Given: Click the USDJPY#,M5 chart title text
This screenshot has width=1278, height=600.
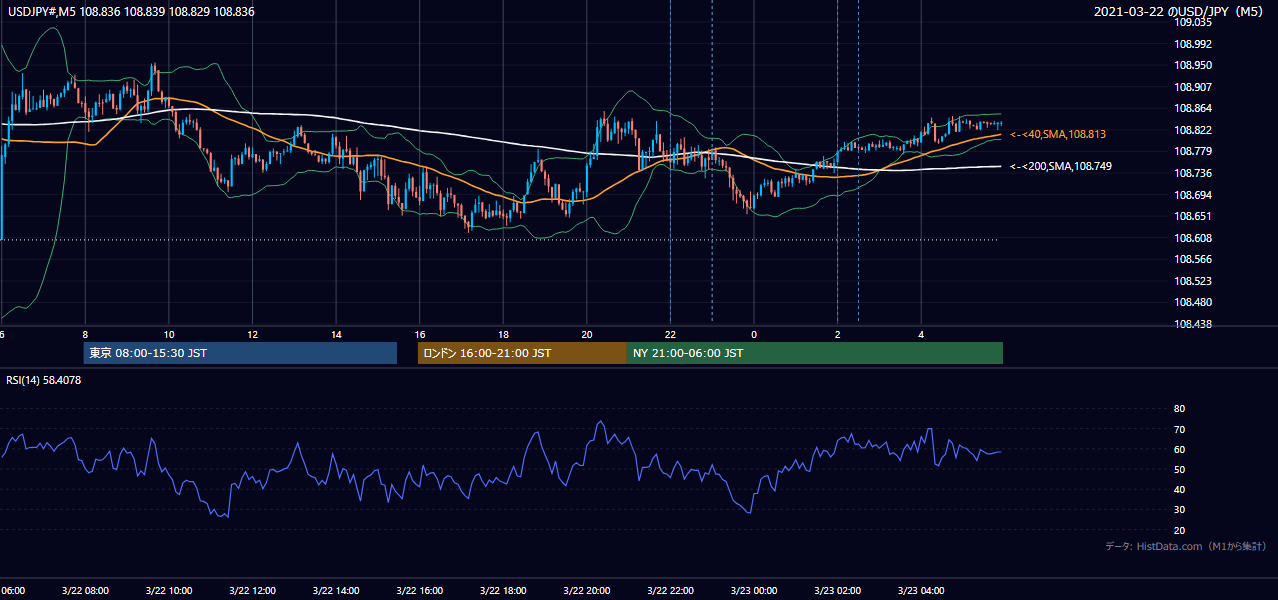Looking at the screenshot, I should click(x=131, y=12).
